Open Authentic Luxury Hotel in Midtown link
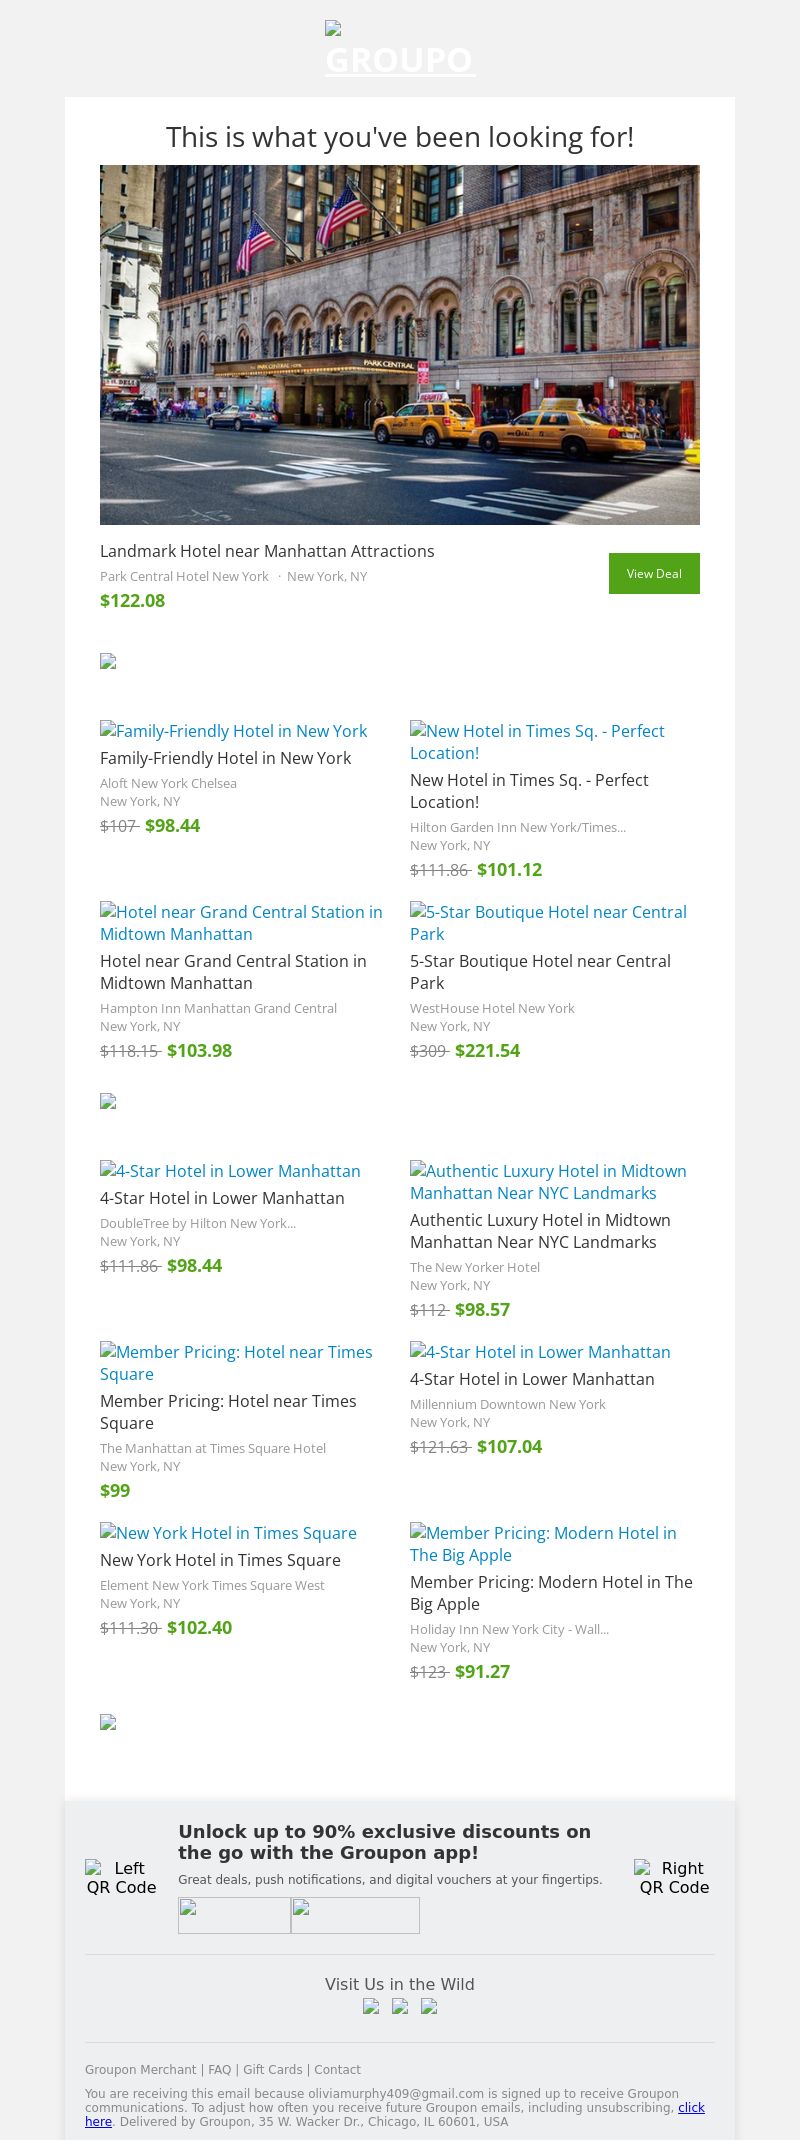The image size is (800, 2140). pos(548,1182)
